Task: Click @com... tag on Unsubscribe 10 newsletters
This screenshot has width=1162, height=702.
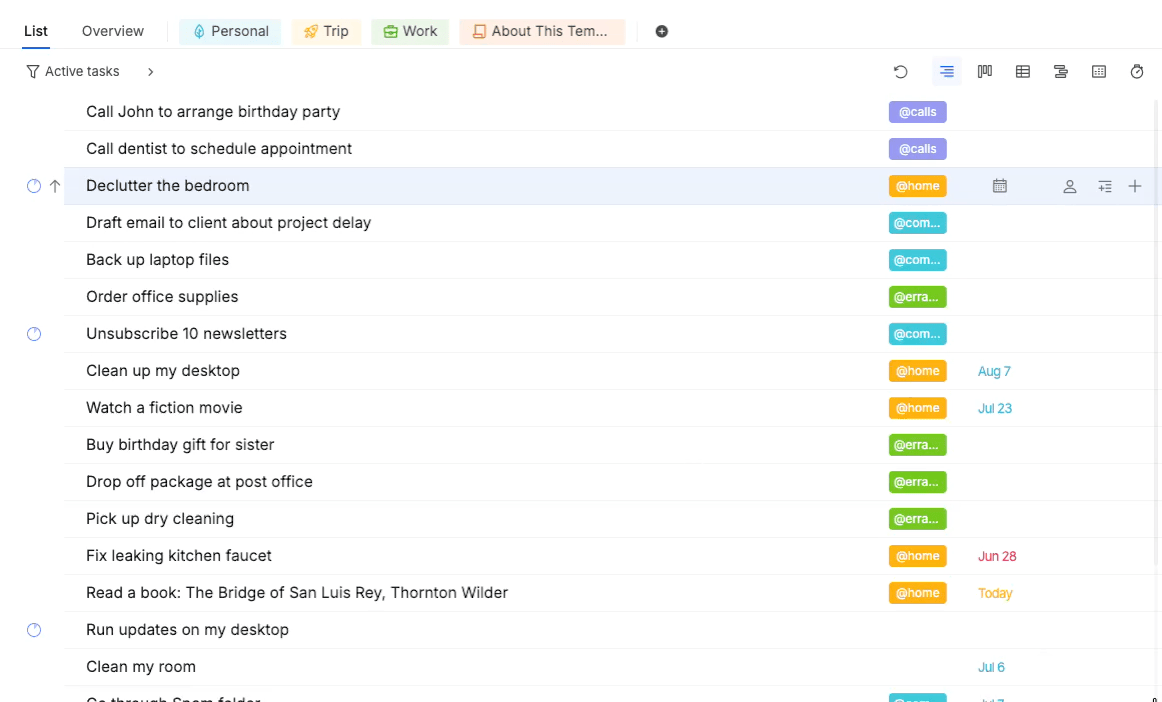Action: (x=917, y=334)
